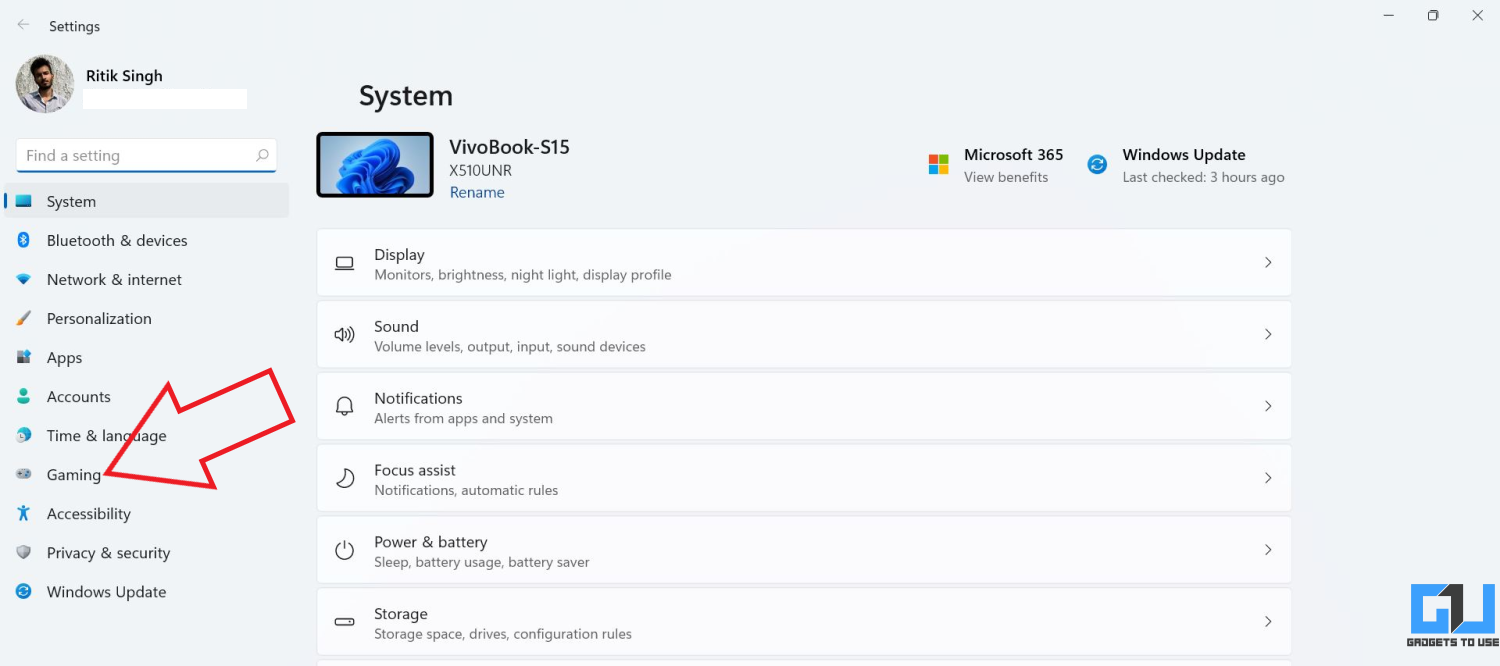This screenshot has height=666, width=1500.
Task: Select System in the sidebar
Action: point(147,201)
